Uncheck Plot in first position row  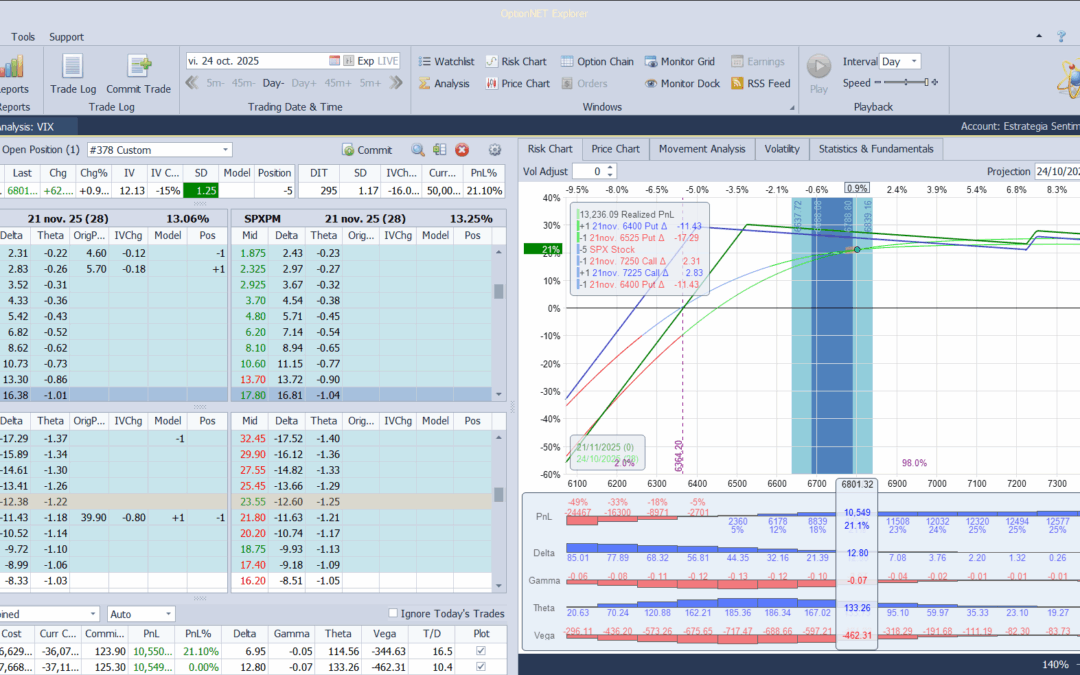[483, 650]
